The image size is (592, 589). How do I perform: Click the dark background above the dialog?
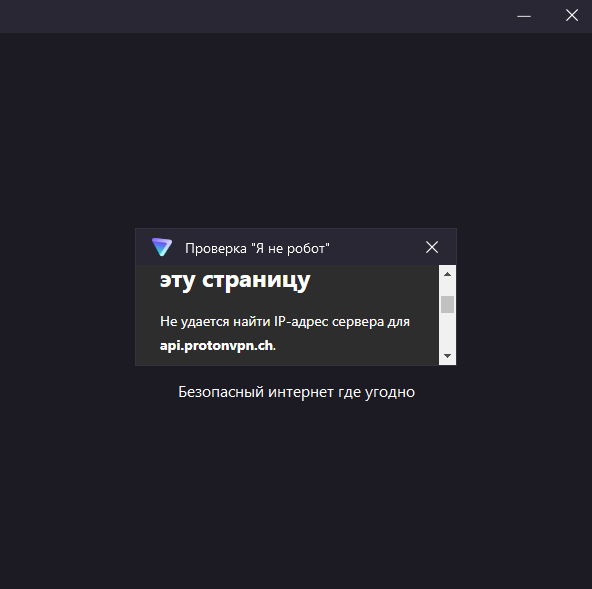[x=296, y=128]
